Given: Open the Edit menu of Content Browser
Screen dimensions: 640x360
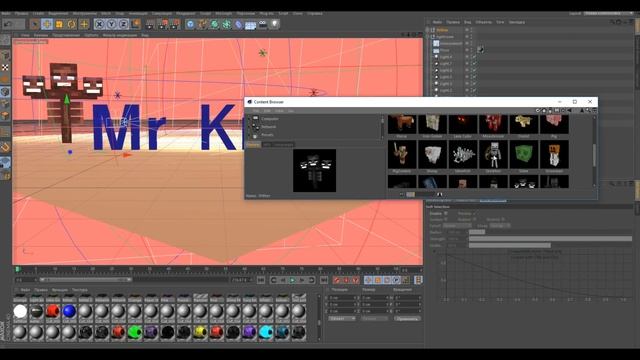Looking at the screenshot, I should tap(267, 111).
